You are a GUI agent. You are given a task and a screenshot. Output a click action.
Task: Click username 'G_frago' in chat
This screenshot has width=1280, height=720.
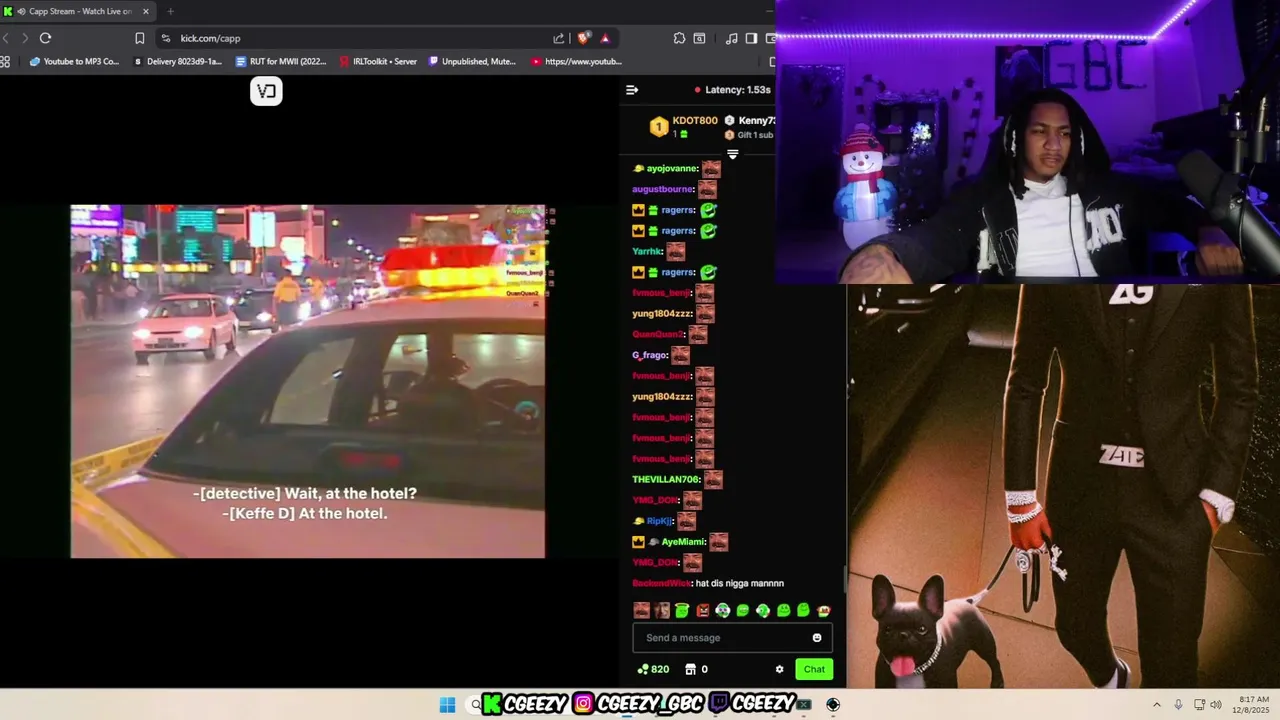649,355
